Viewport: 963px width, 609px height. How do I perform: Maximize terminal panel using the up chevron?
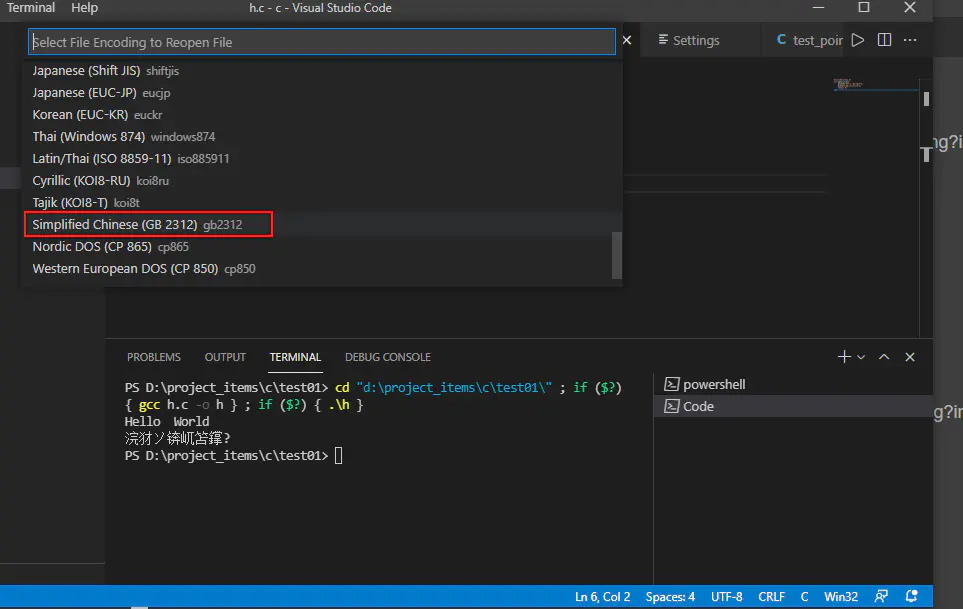coord(884,357)
